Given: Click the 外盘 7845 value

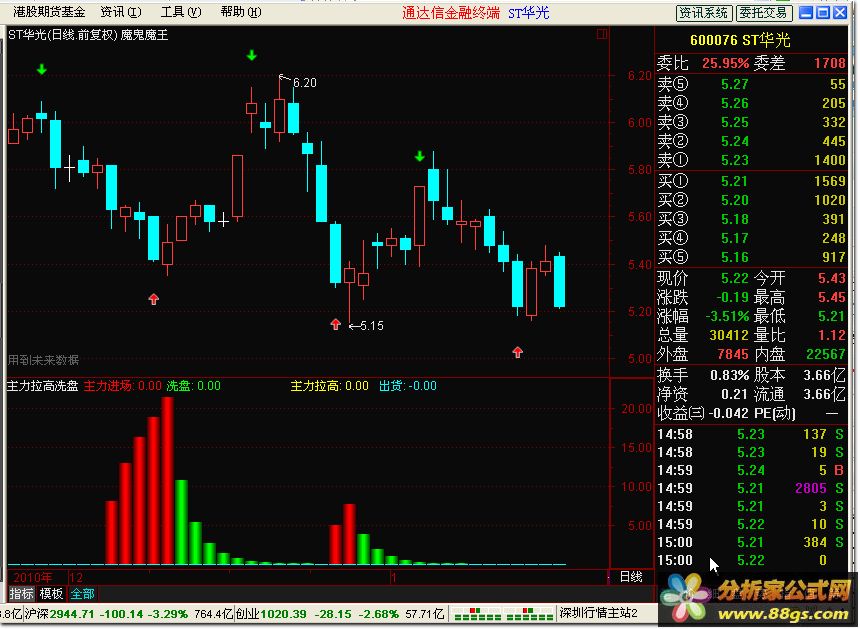Looking at the screenshot, I should click(x=733, y=354).
